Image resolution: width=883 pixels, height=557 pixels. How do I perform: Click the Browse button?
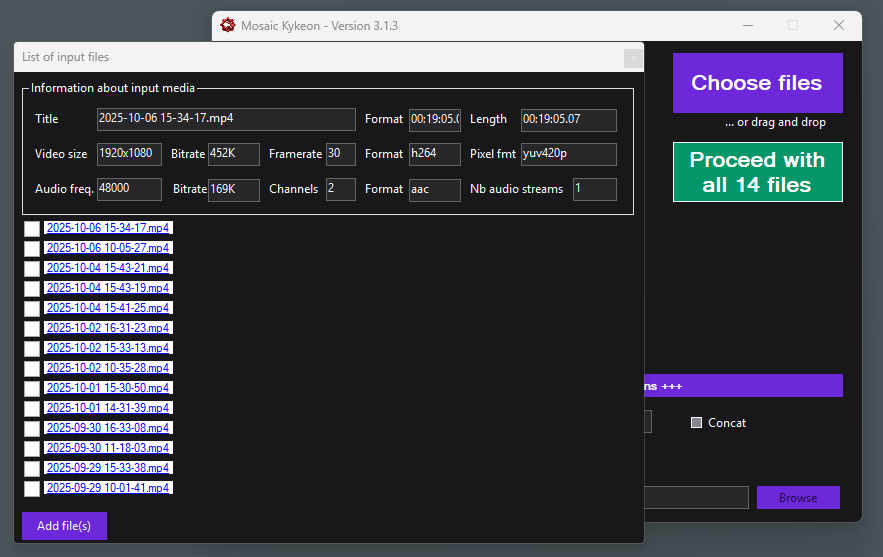coord(797,497)
